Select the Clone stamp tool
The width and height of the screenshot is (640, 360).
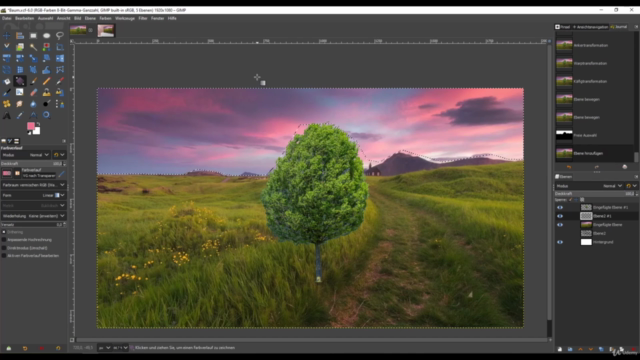47,93
